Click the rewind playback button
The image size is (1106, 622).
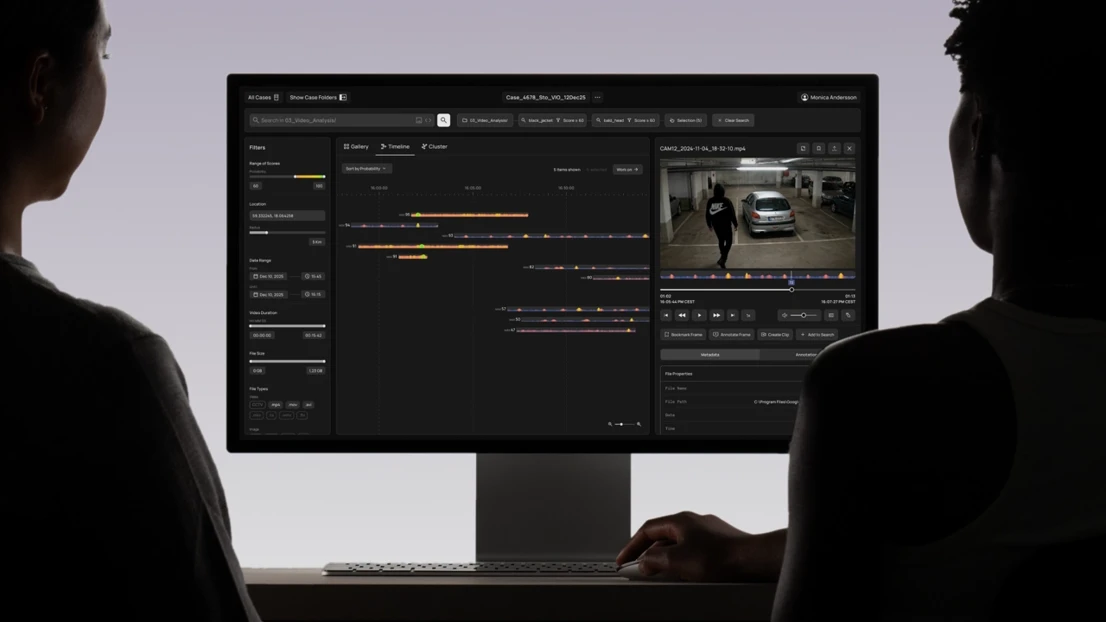click(682, 316)
